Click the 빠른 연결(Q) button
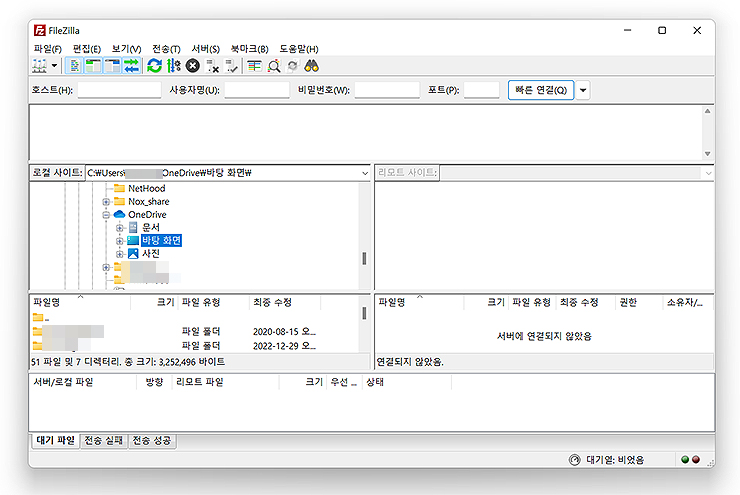The image size is (740, 495). 541,90
